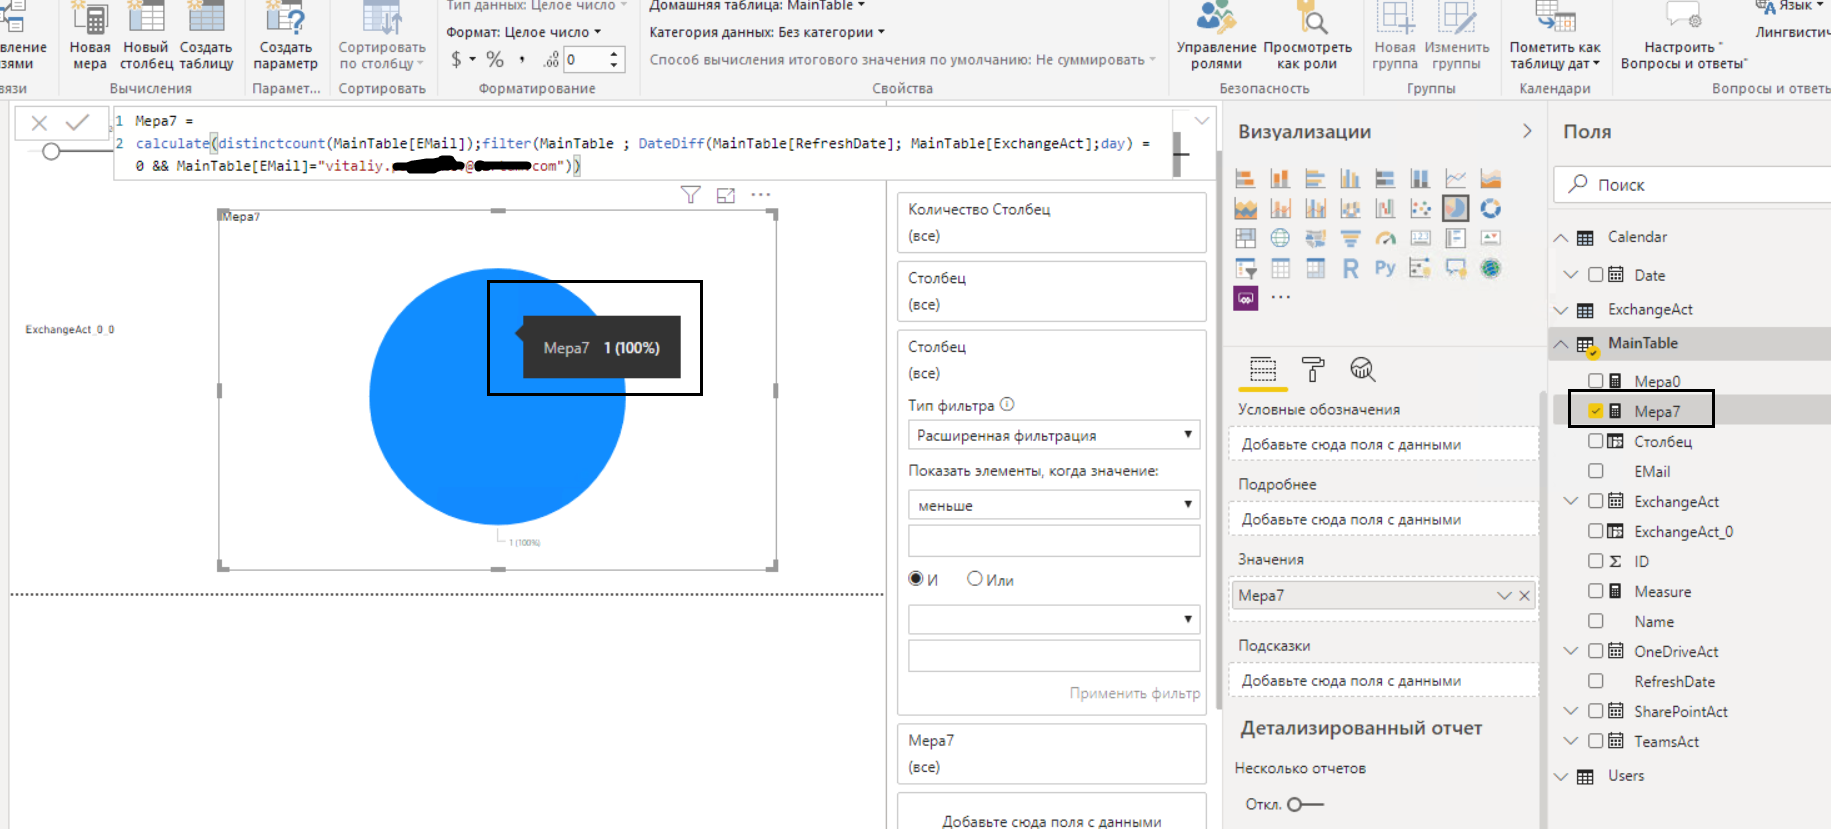Cancel formula with the X icon
1831x829 pixels.
coord(39,123)
